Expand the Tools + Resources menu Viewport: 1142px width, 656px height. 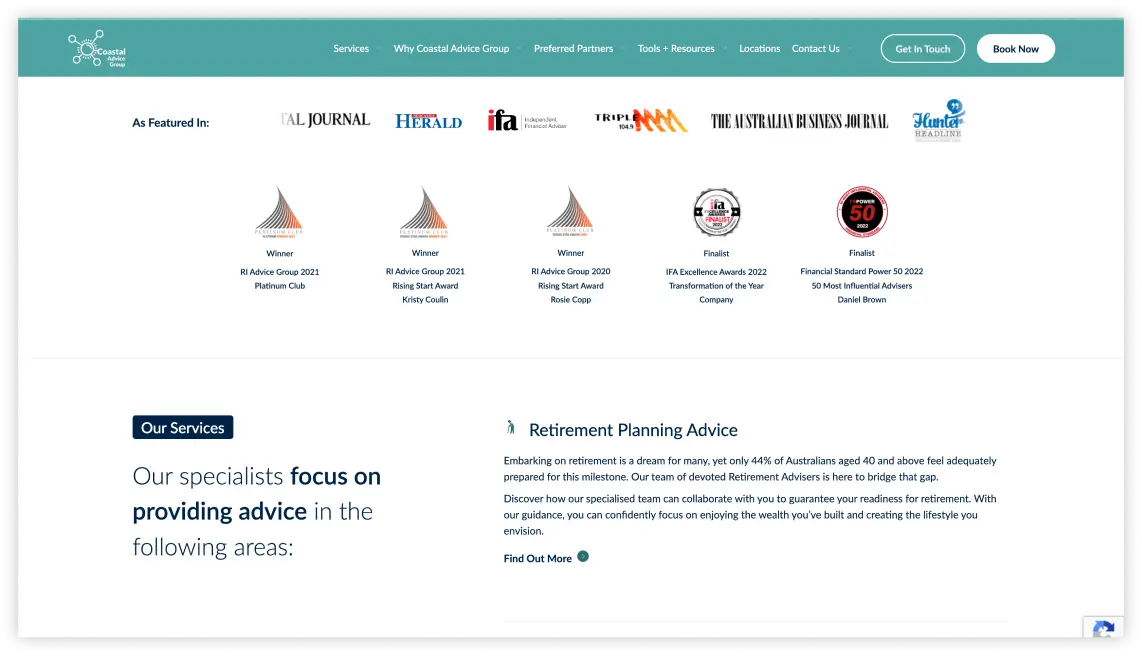(676, 49)
